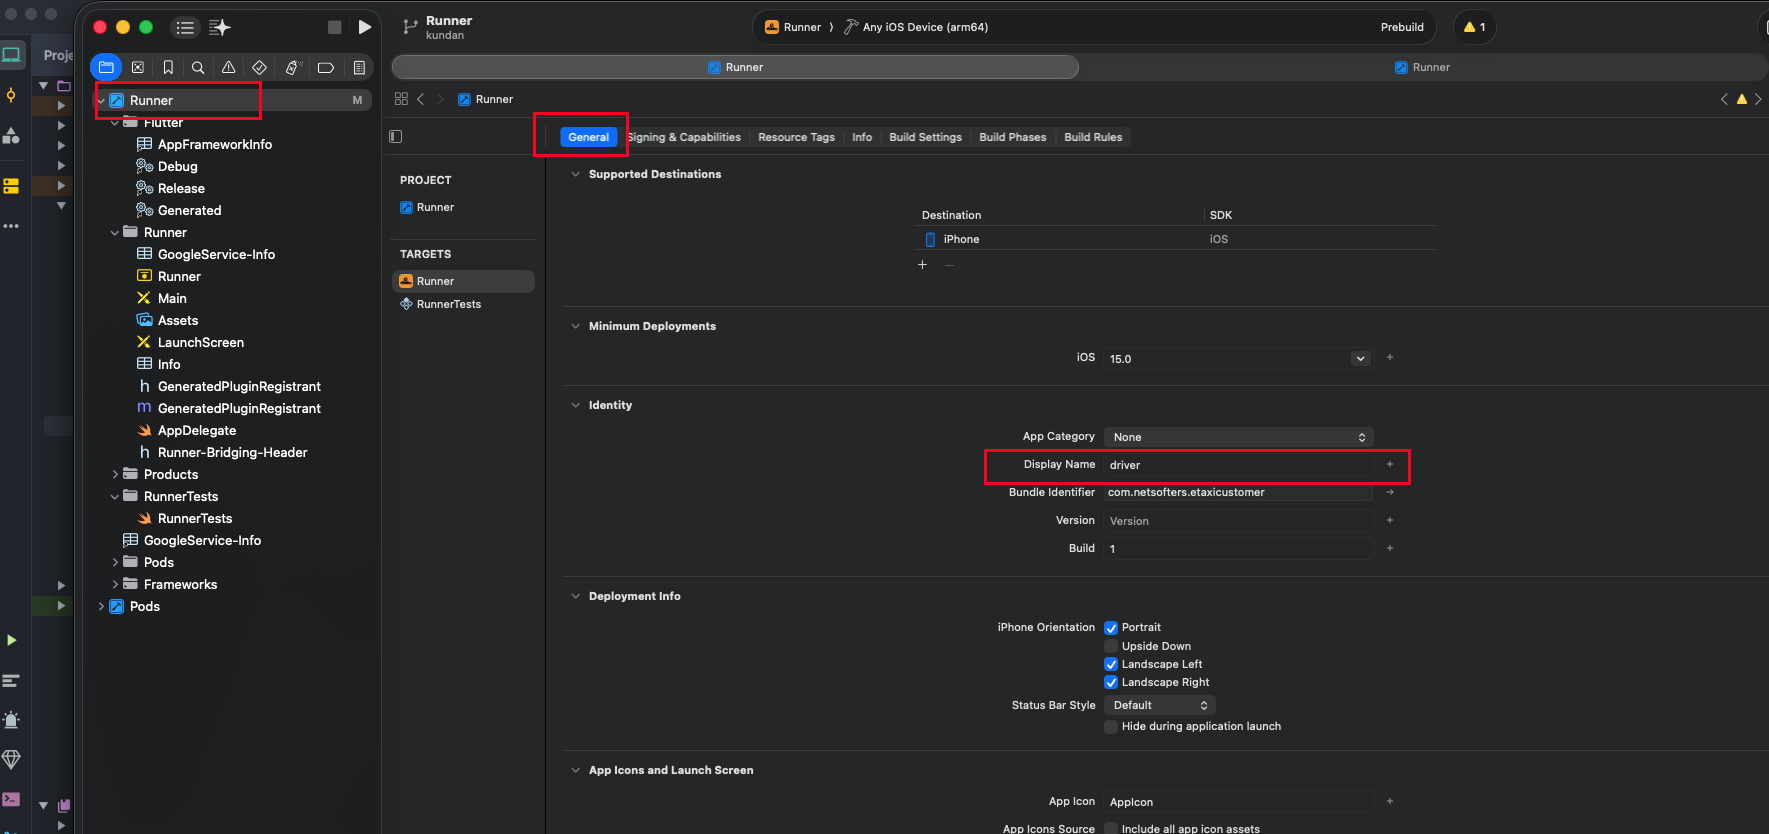
Task: Jump to next issue chevron in jump bar
Action: (1758, 99)
